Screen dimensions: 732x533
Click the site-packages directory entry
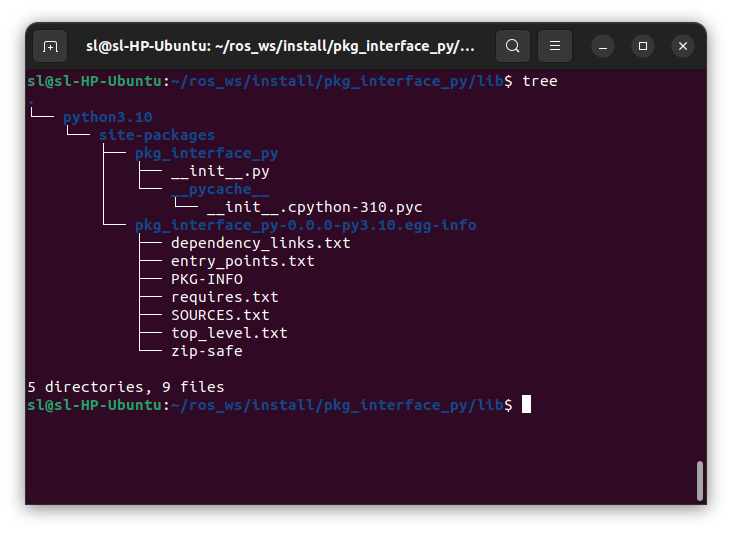pos(157,135)
